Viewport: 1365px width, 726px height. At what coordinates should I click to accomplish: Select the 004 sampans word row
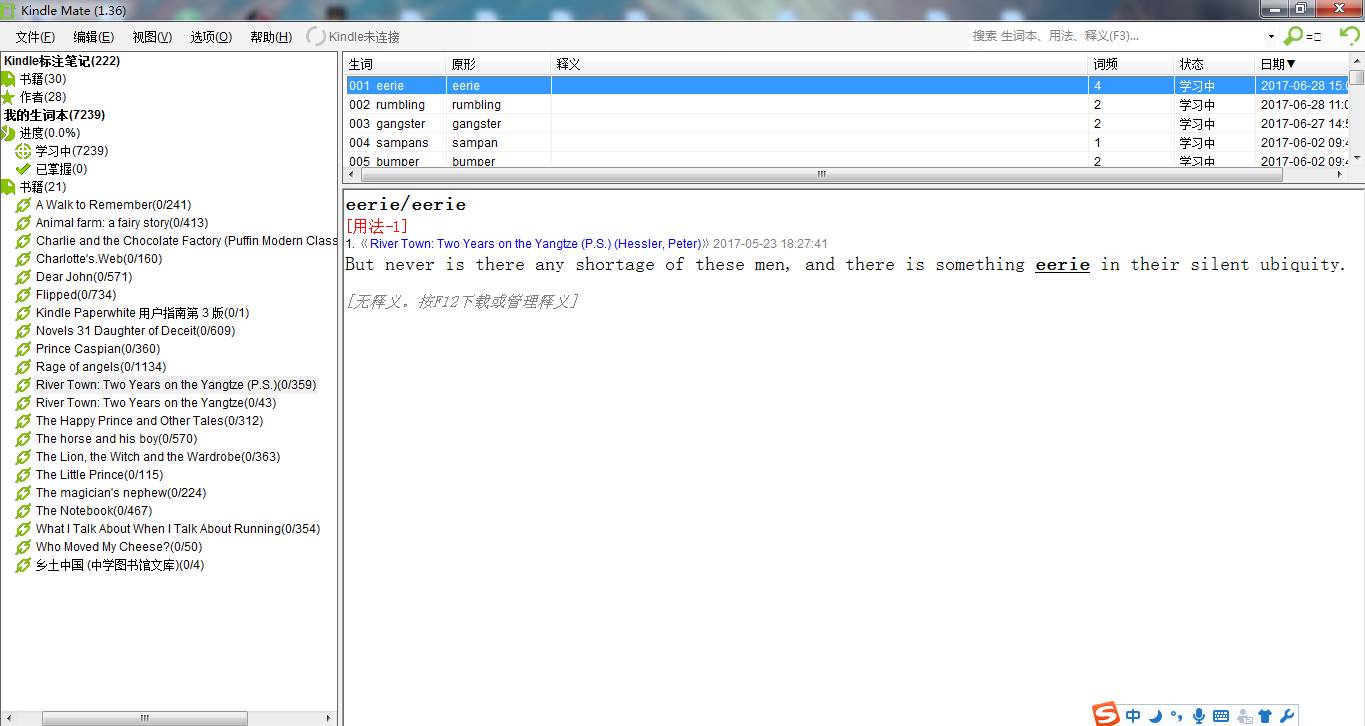[847, 143]
